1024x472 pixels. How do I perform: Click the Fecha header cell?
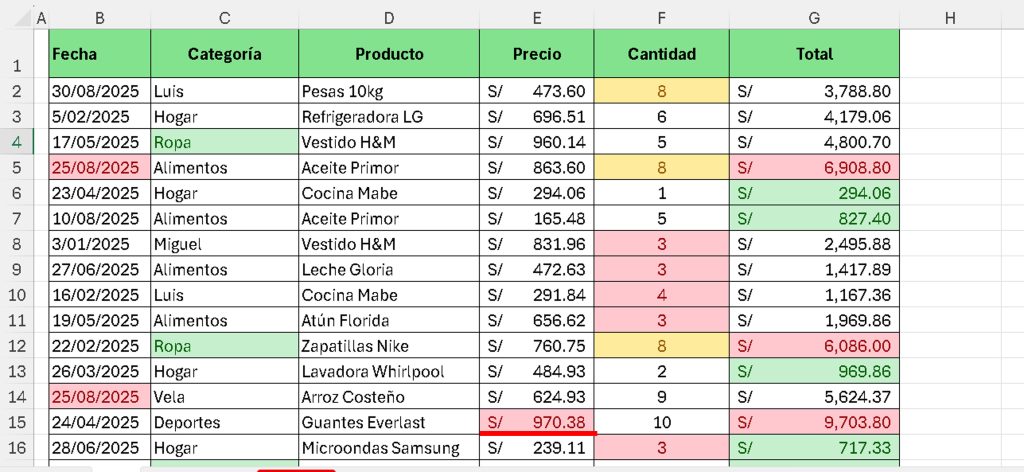100,54
